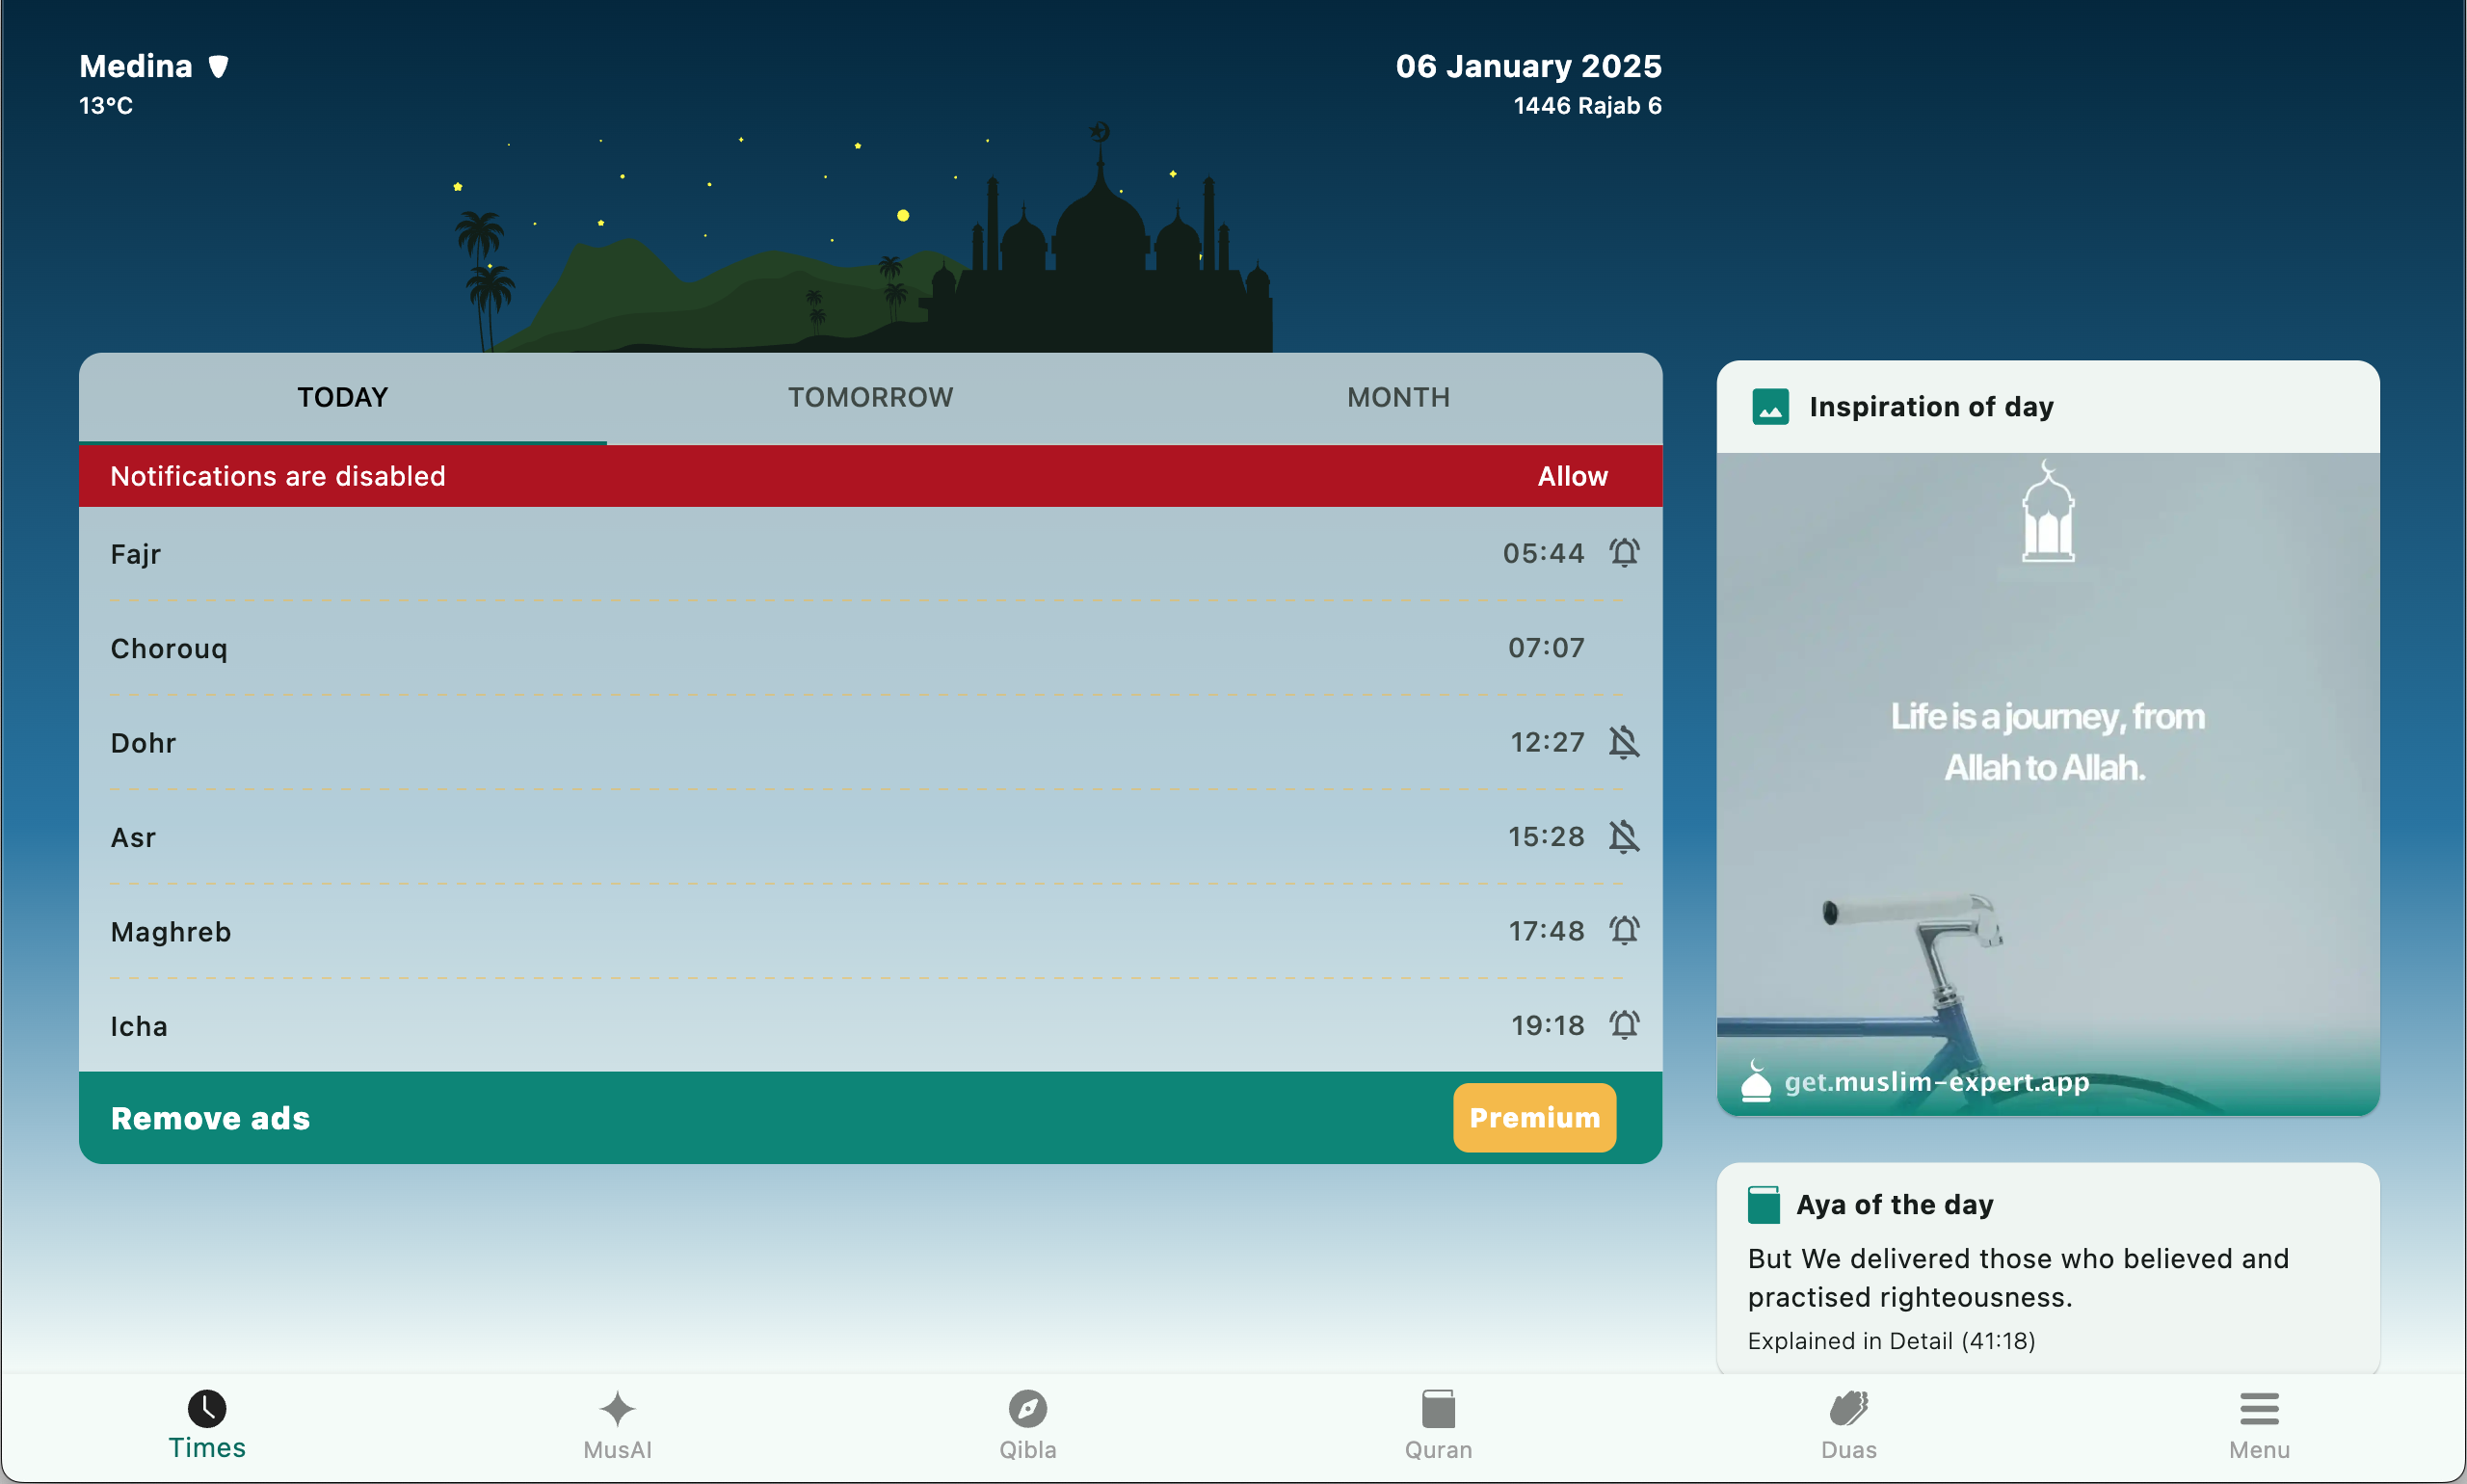Click the shield icon beside Medina
The image size is (2467, 1484).
tap(218, 66)
